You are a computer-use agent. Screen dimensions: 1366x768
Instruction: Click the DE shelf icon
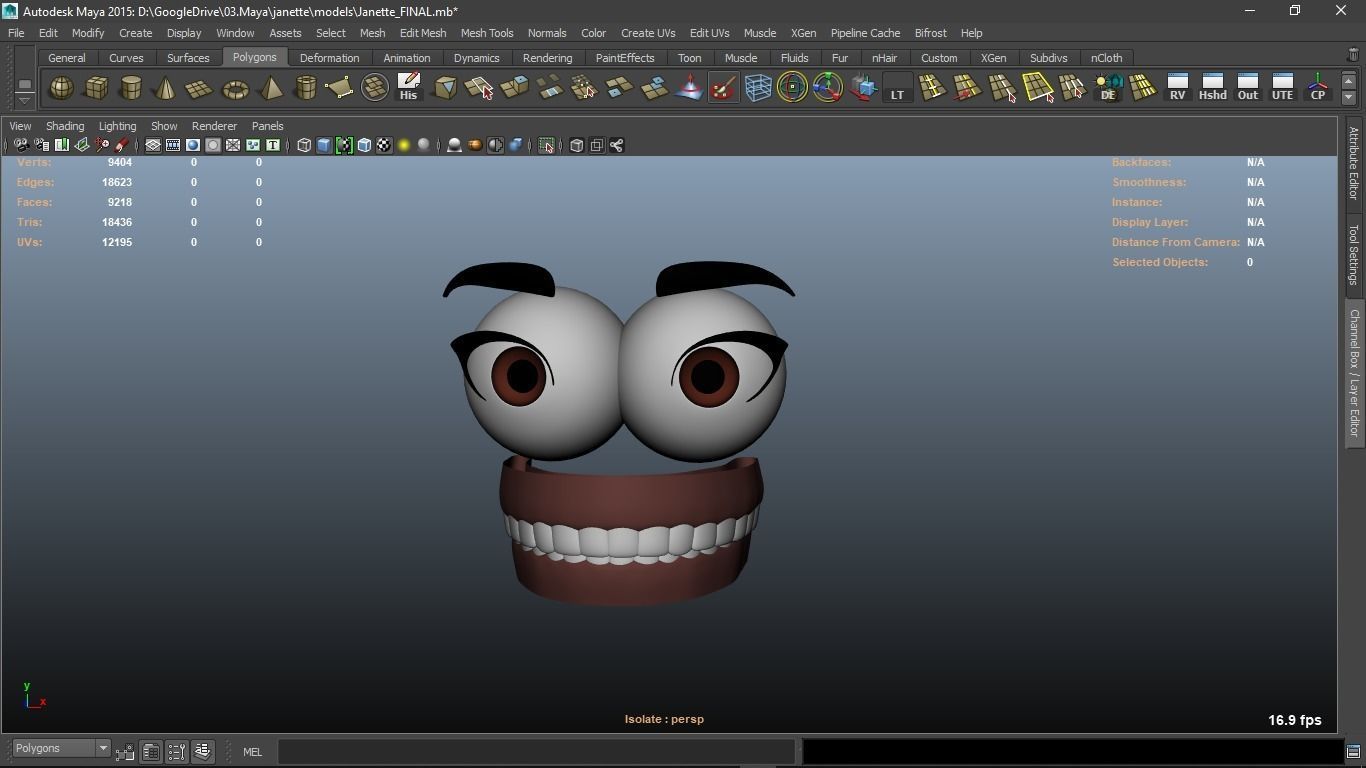click(1107, 88)
